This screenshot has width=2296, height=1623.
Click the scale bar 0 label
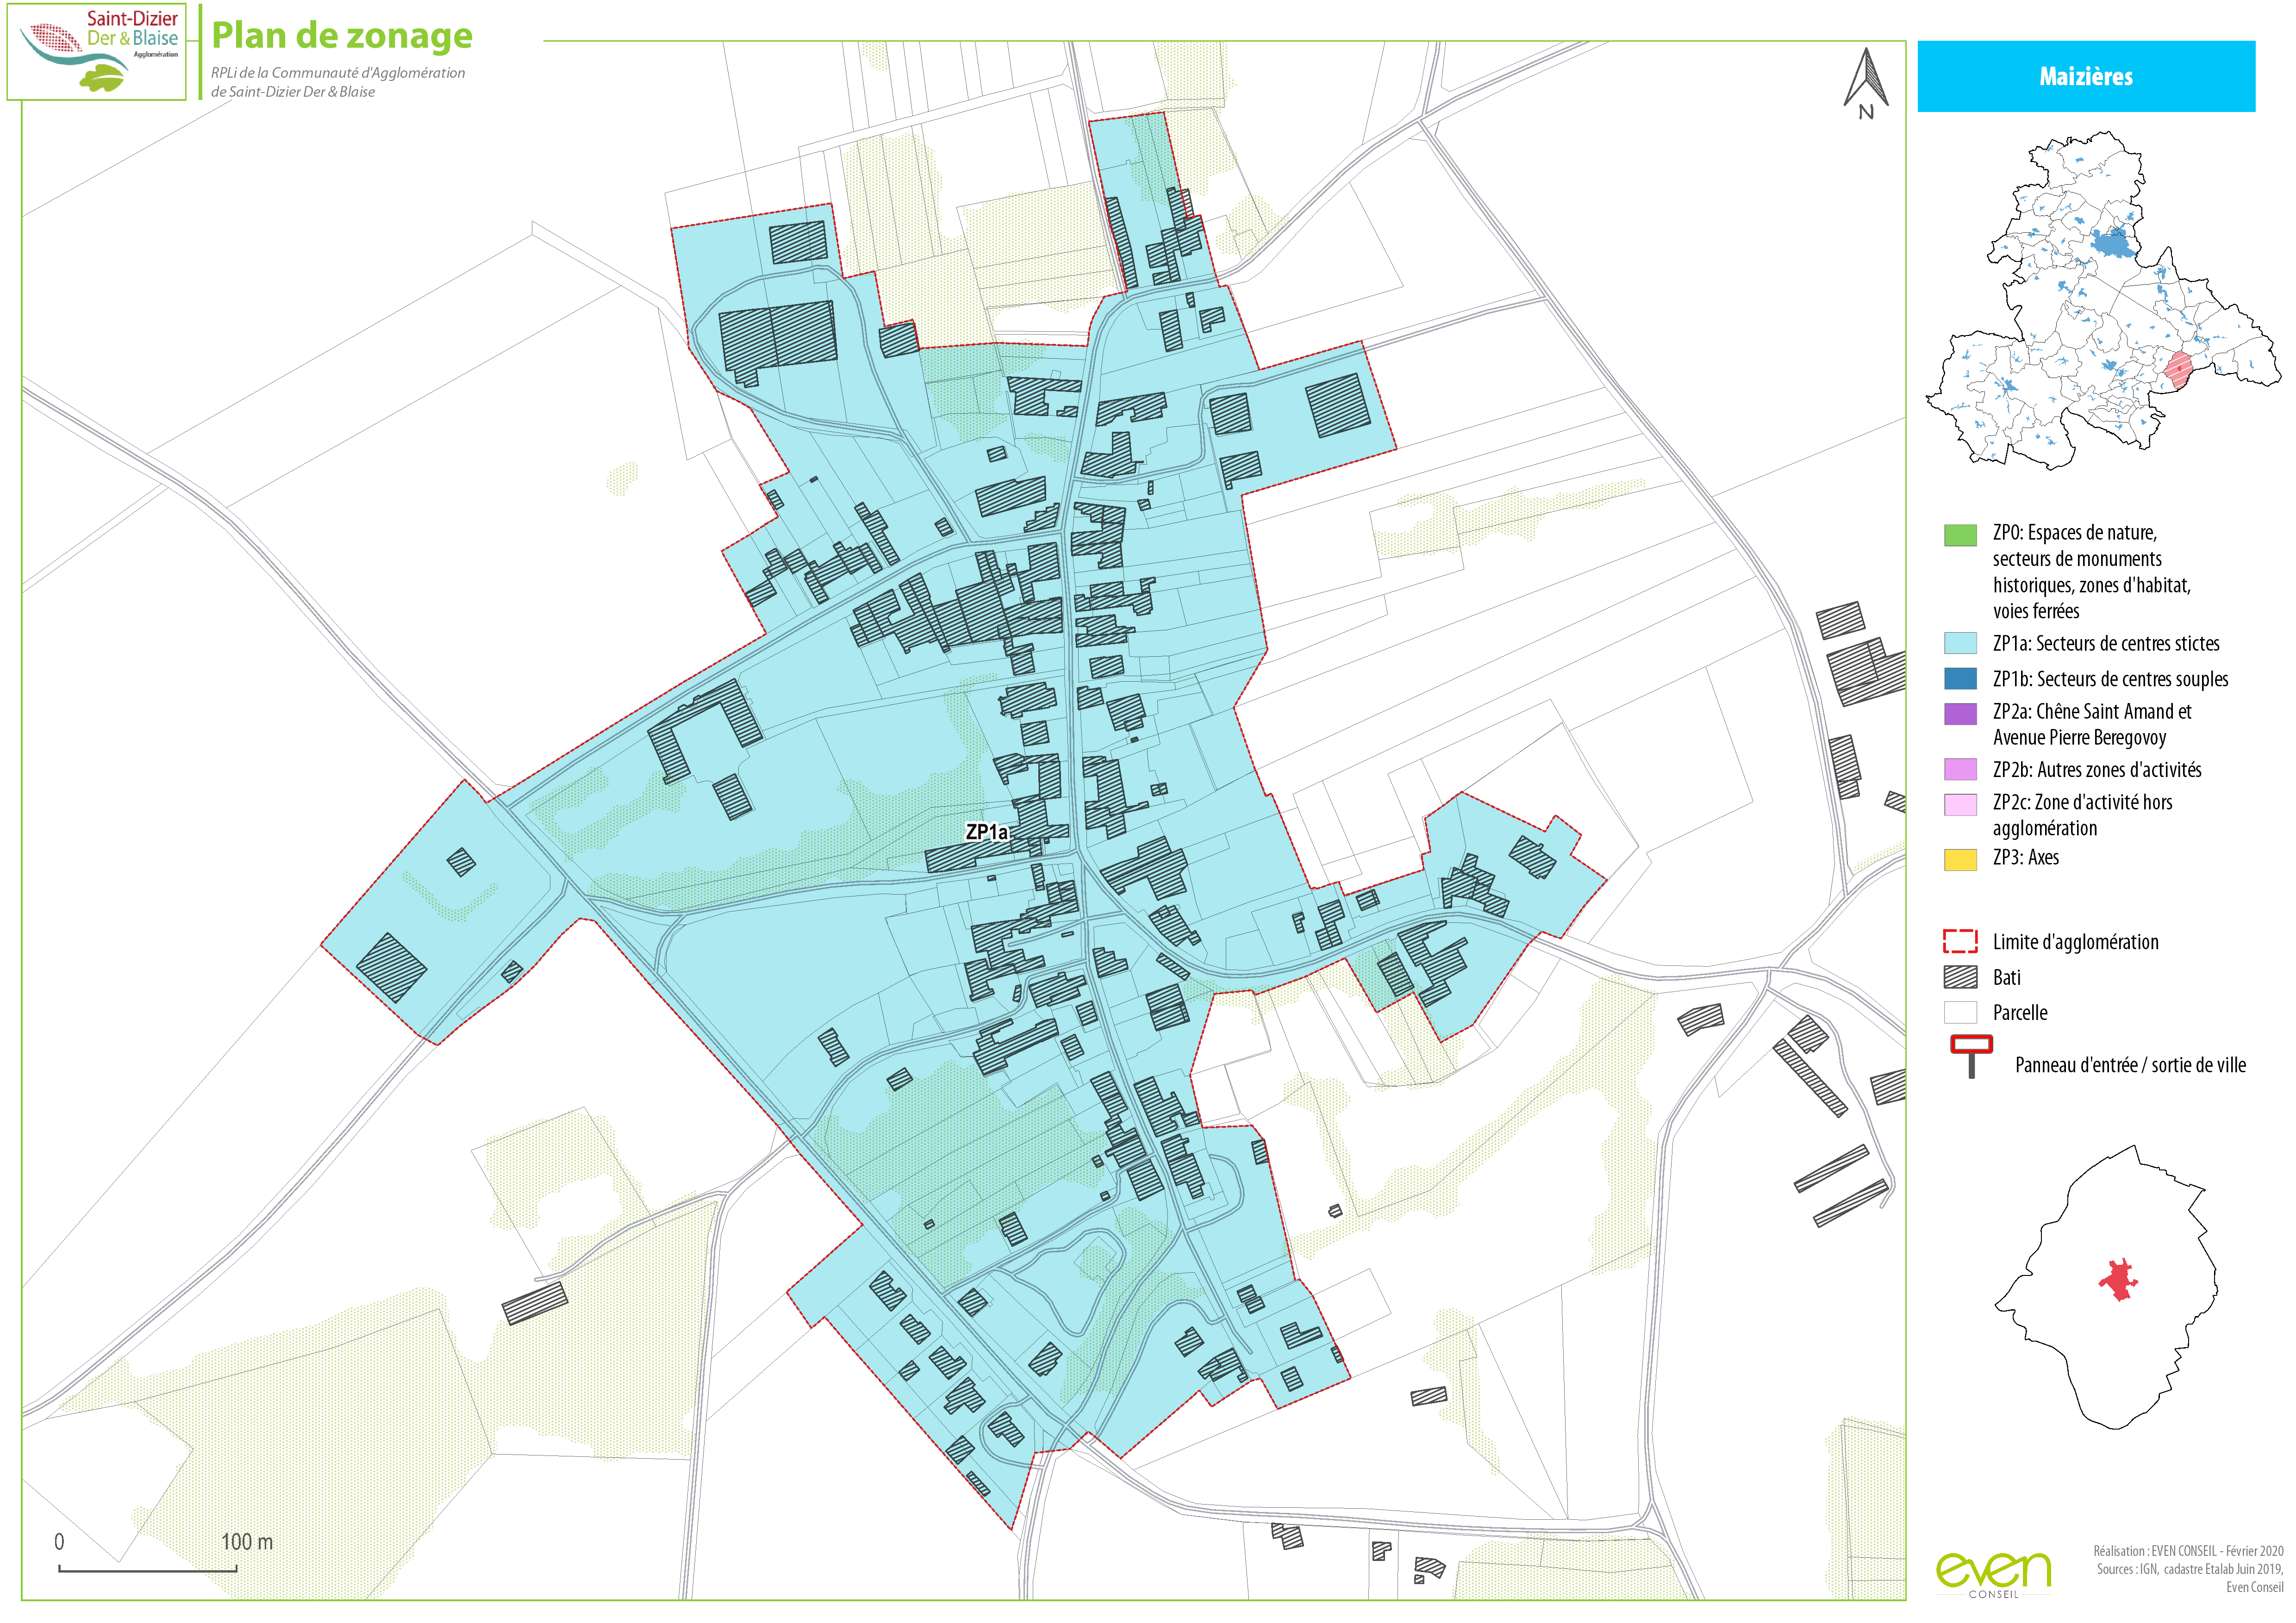(59, 1542)
